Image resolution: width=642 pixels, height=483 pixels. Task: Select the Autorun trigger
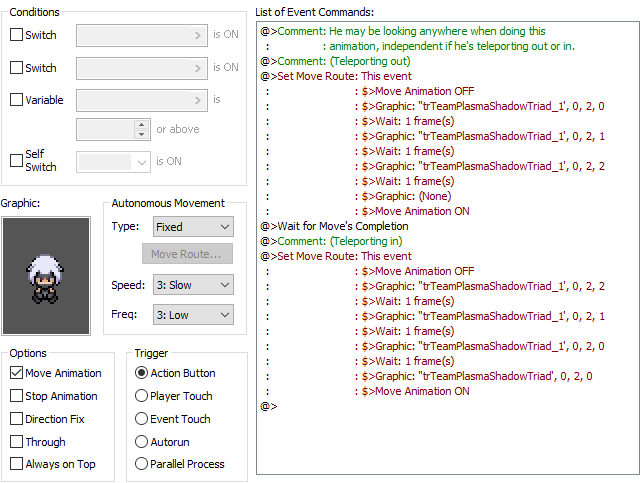point(141,442)
